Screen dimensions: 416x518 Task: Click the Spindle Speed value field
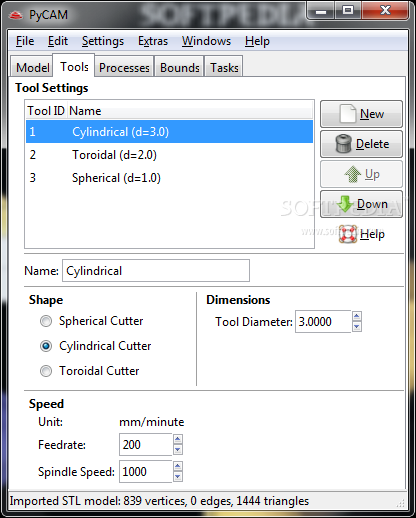[146, 472]
